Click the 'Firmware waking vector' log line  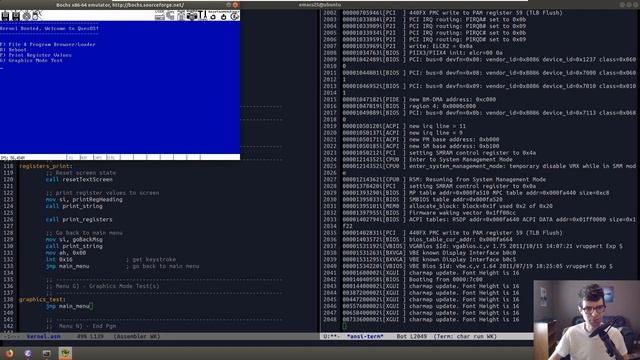429,213
